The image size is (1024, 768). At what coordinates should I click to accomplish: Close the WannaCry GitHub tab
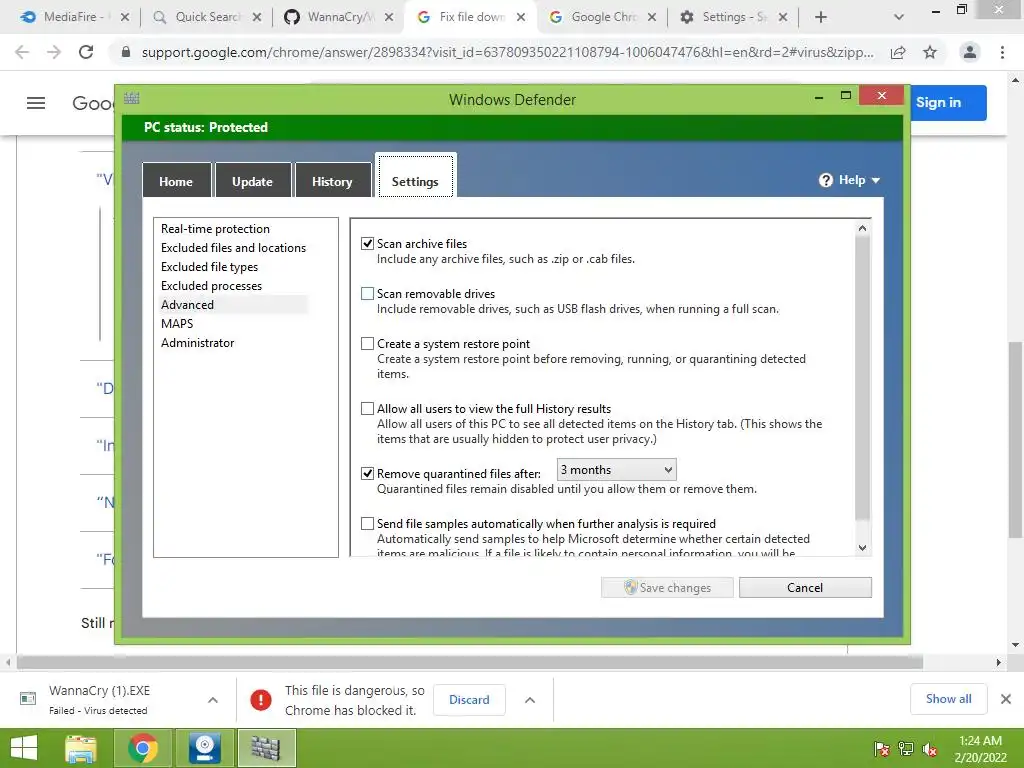tap(389, 18)
